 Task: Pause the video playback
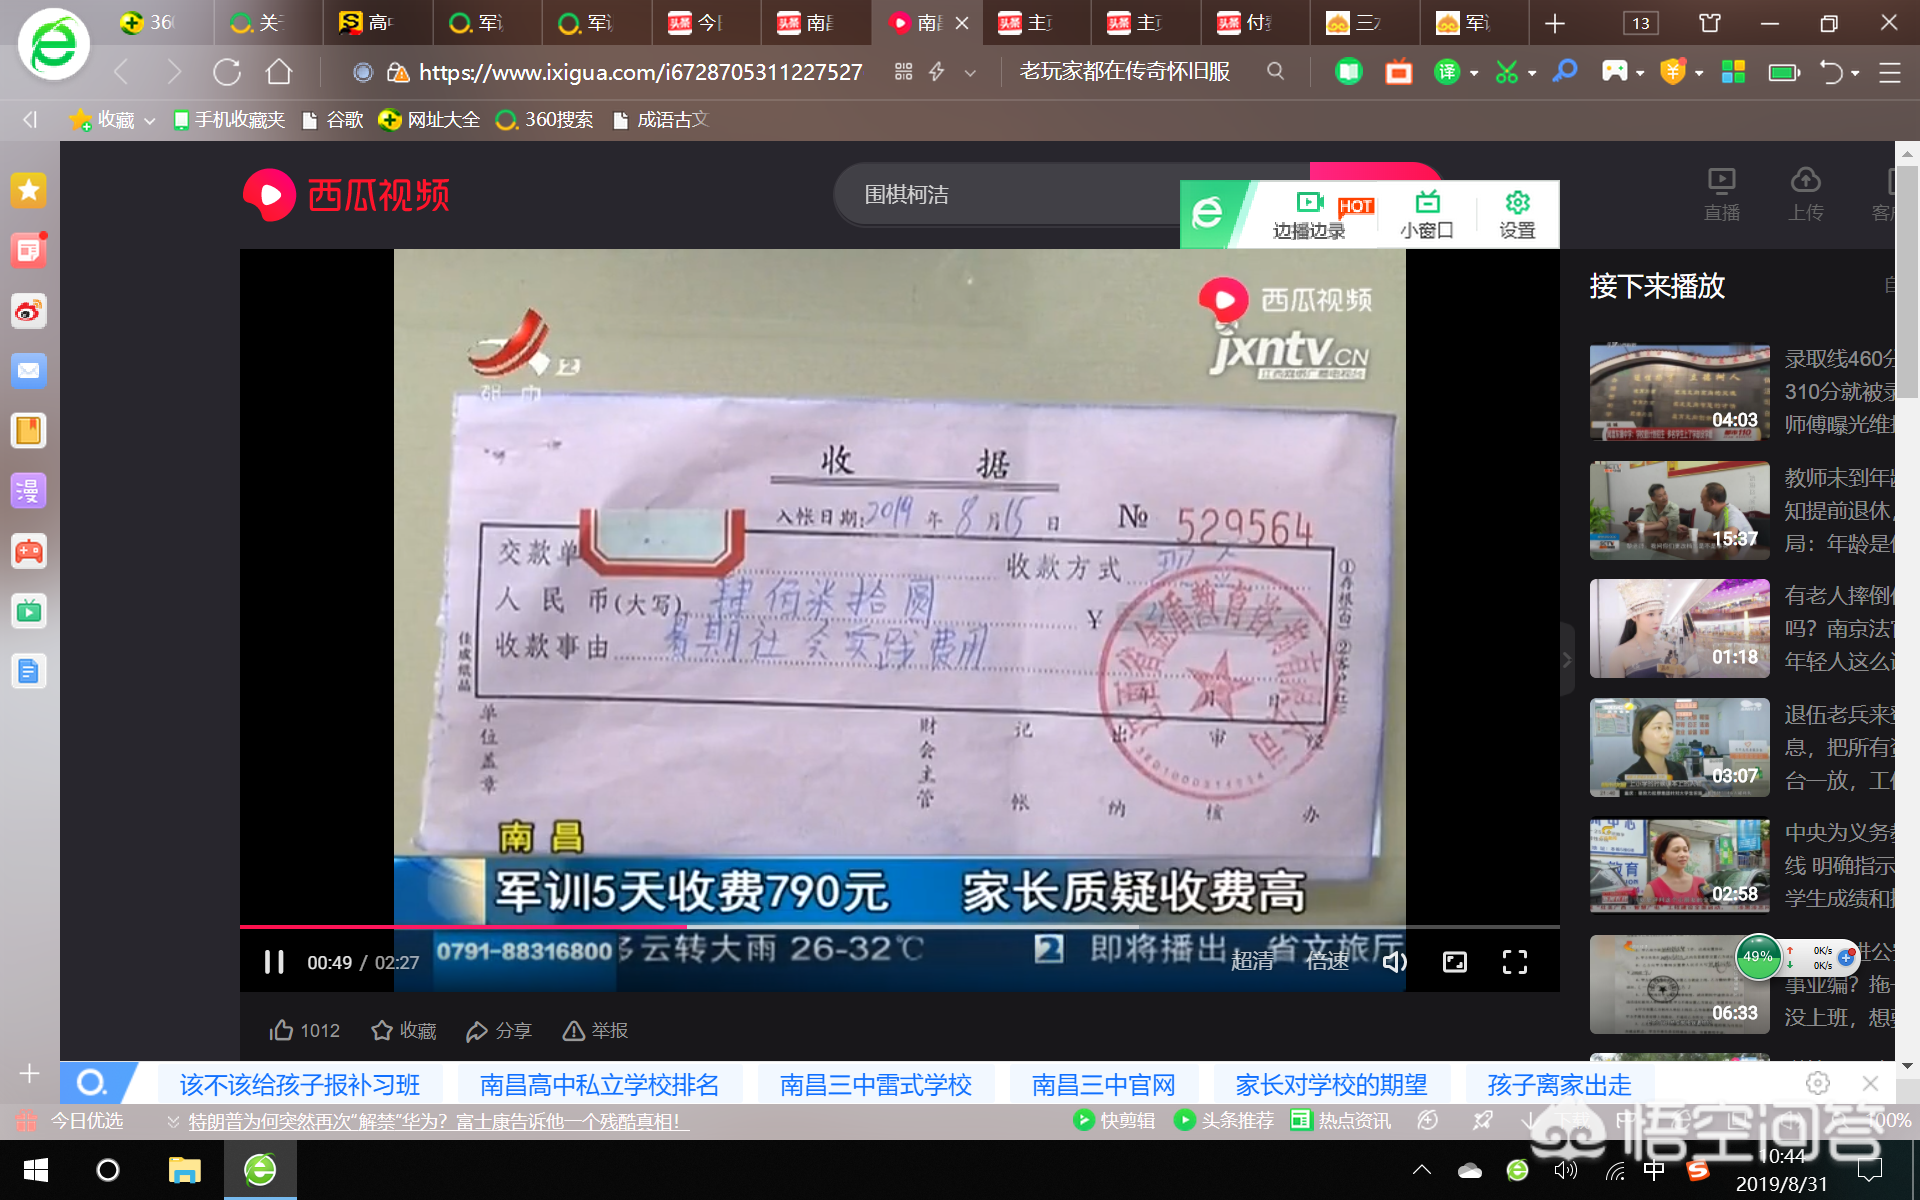(274, 962)
